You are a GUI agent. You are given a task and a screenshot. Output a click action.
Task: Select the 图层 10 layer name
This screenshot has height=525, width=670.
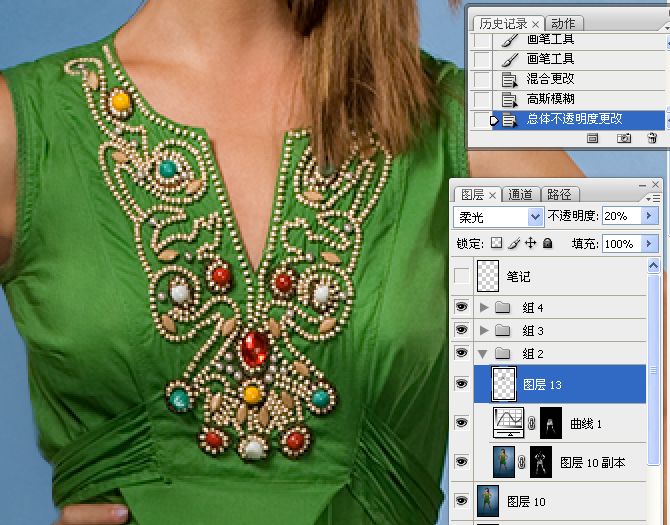point(526,501)
